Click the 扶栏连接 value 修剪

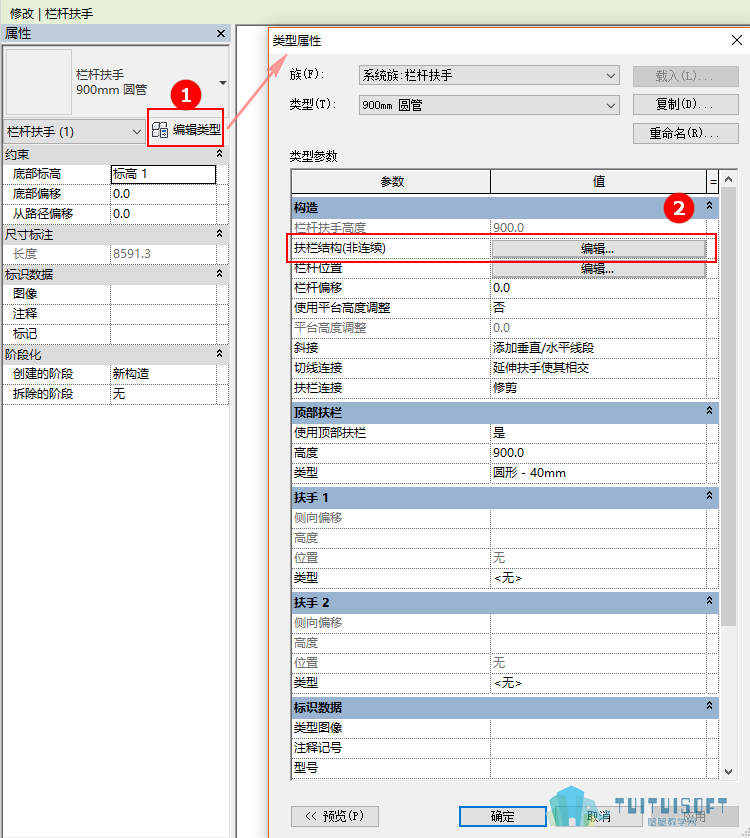pos(598,388)
